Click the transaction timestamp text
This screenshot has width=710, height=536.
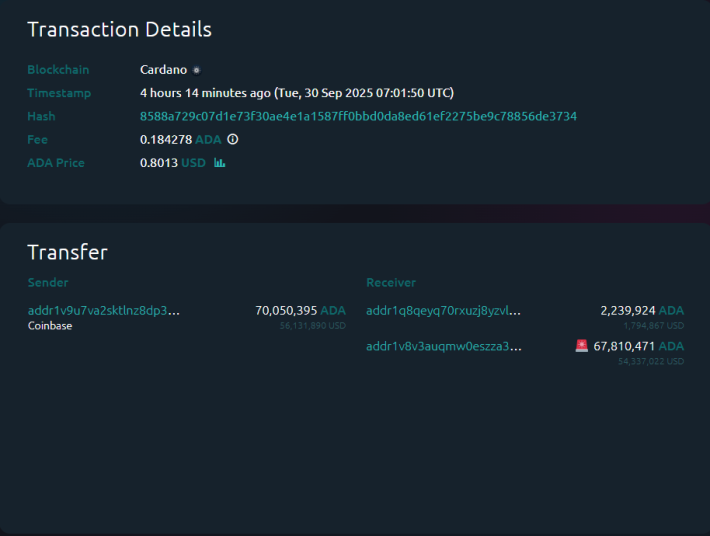click(297, 93)
